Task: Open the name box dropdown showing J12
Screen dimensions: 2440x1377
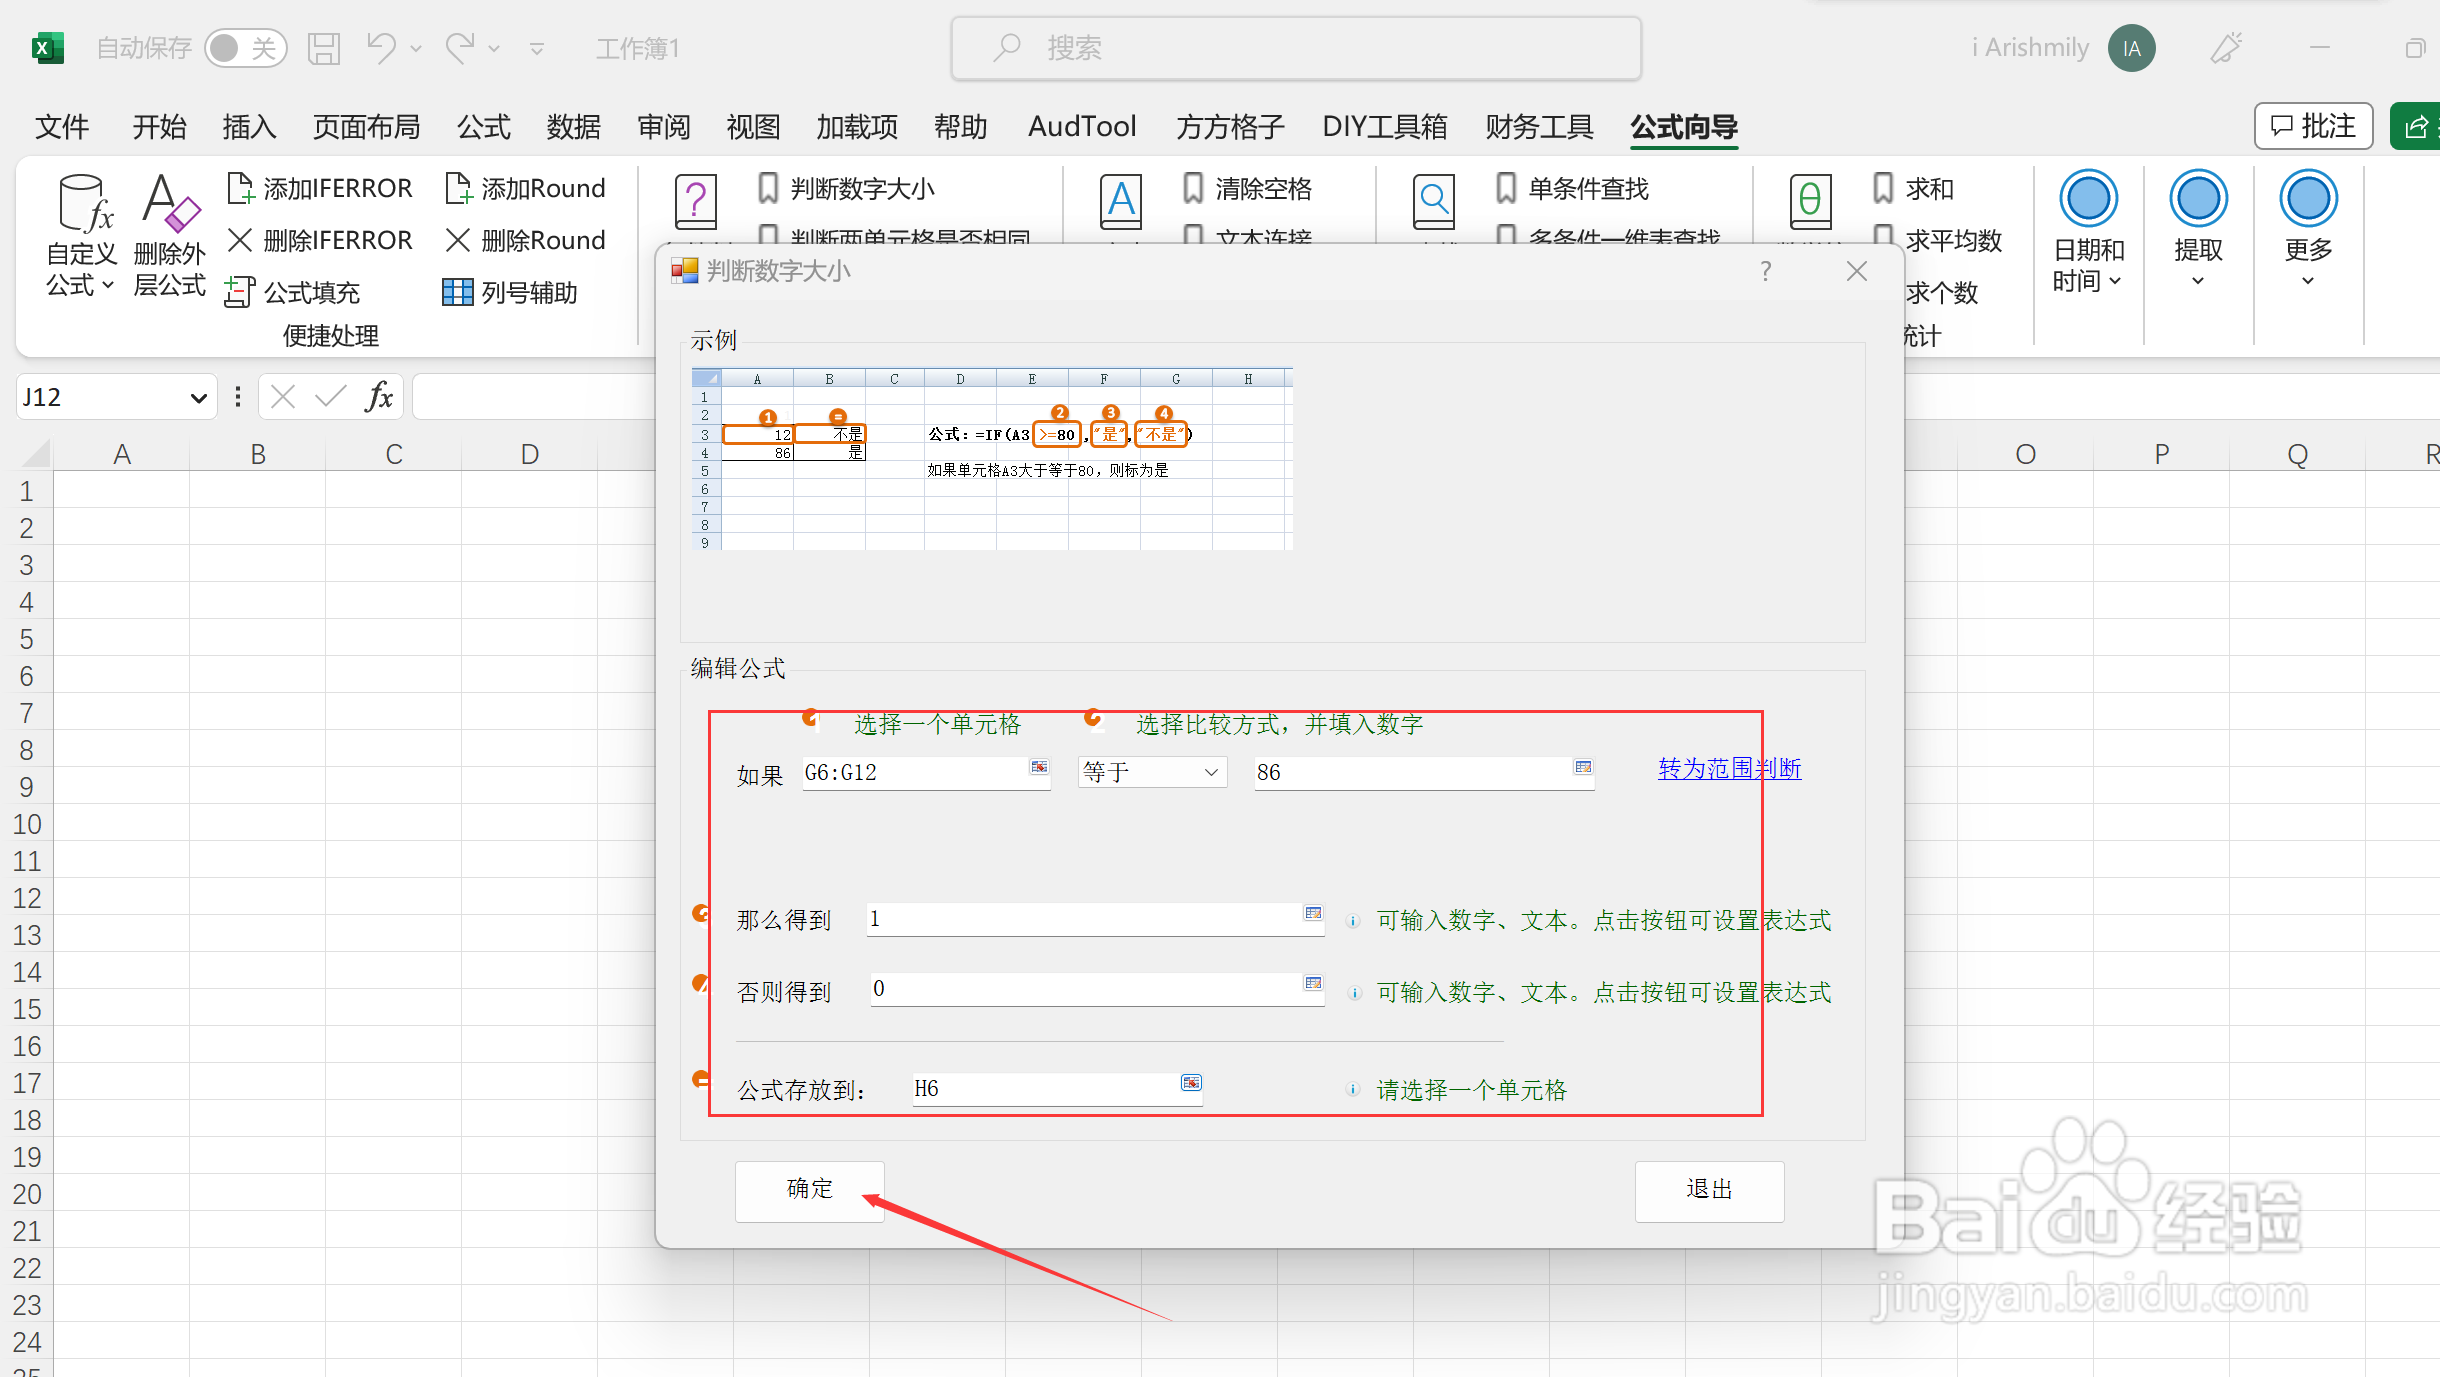Action: pyautogui.click(x=196, y=396)
